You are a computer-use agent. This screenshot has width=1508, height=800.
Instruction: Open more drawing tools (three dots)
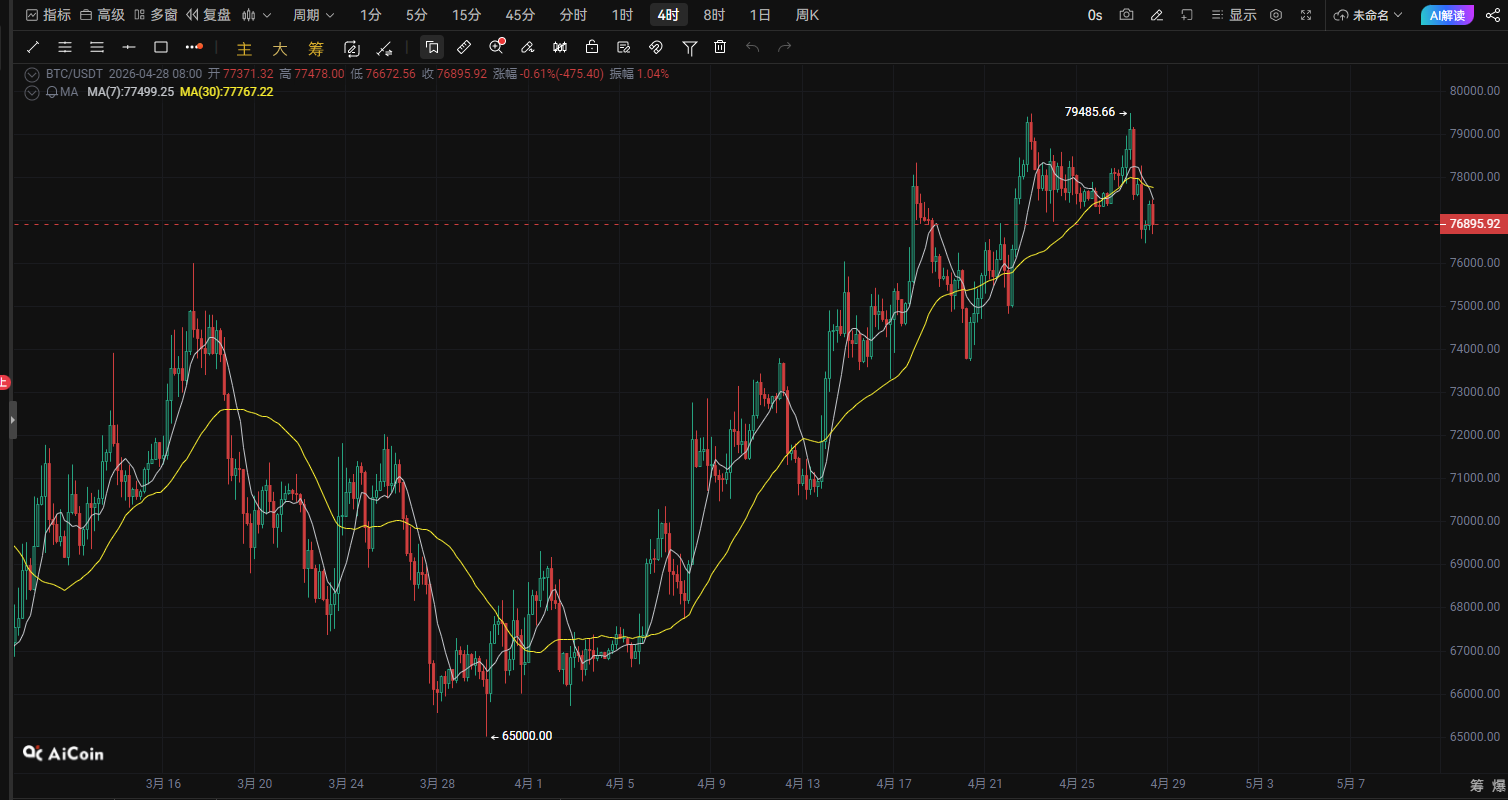[x=194, y=47]
